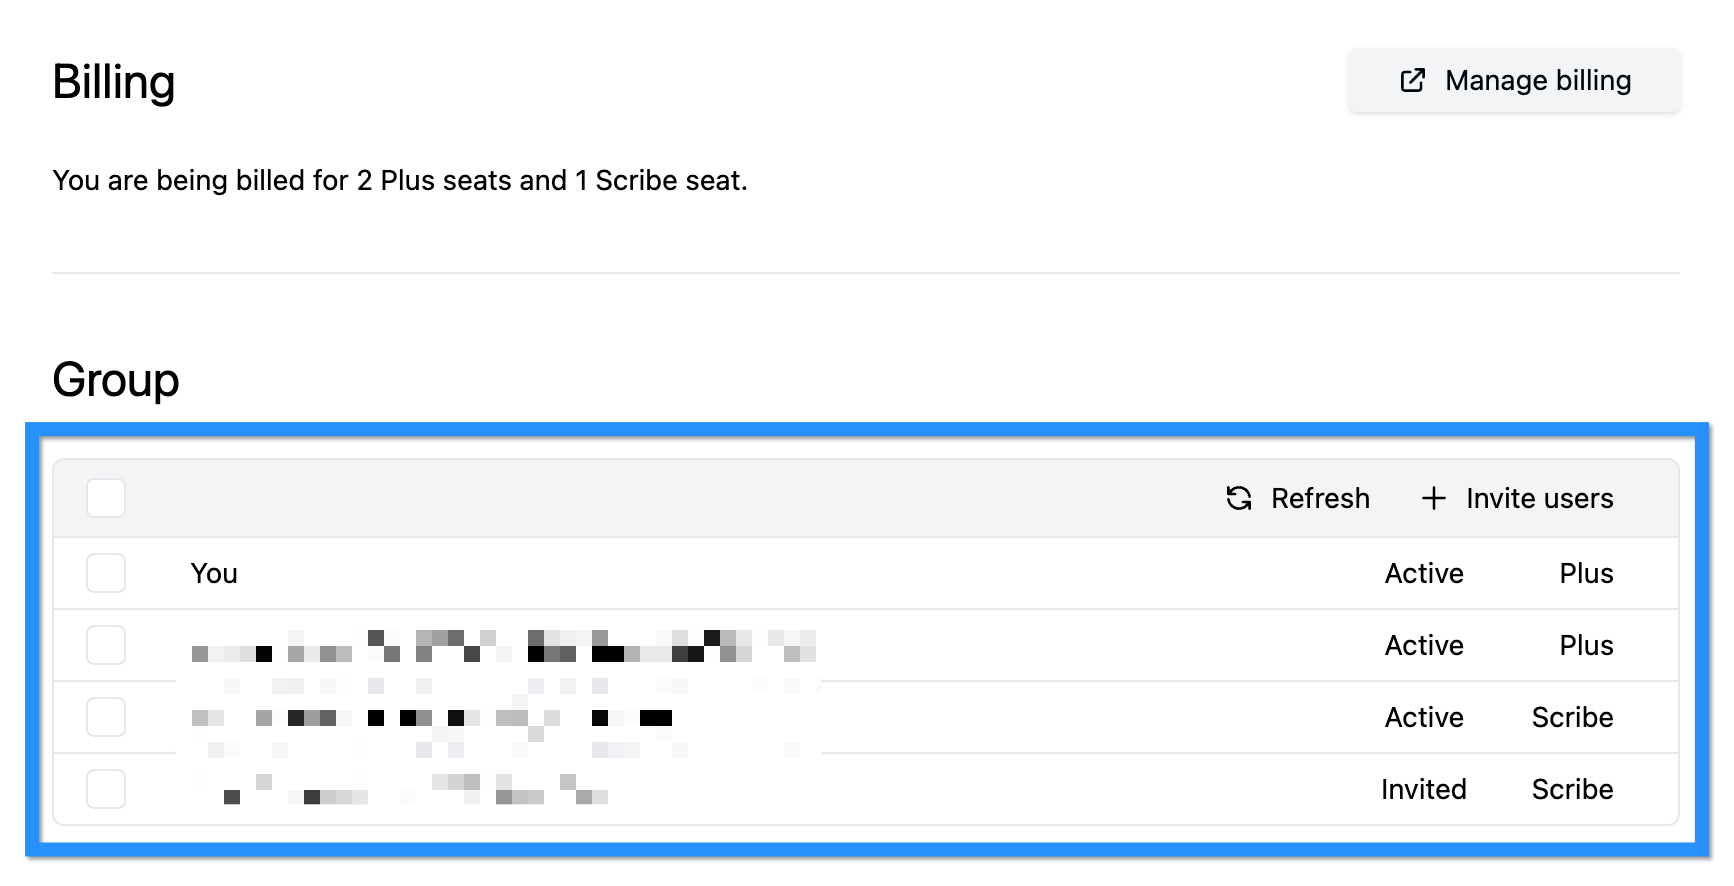Viewport: 1734px width, 886px height.
Task: Click the Invited status label
Action: click(1423, 789)
